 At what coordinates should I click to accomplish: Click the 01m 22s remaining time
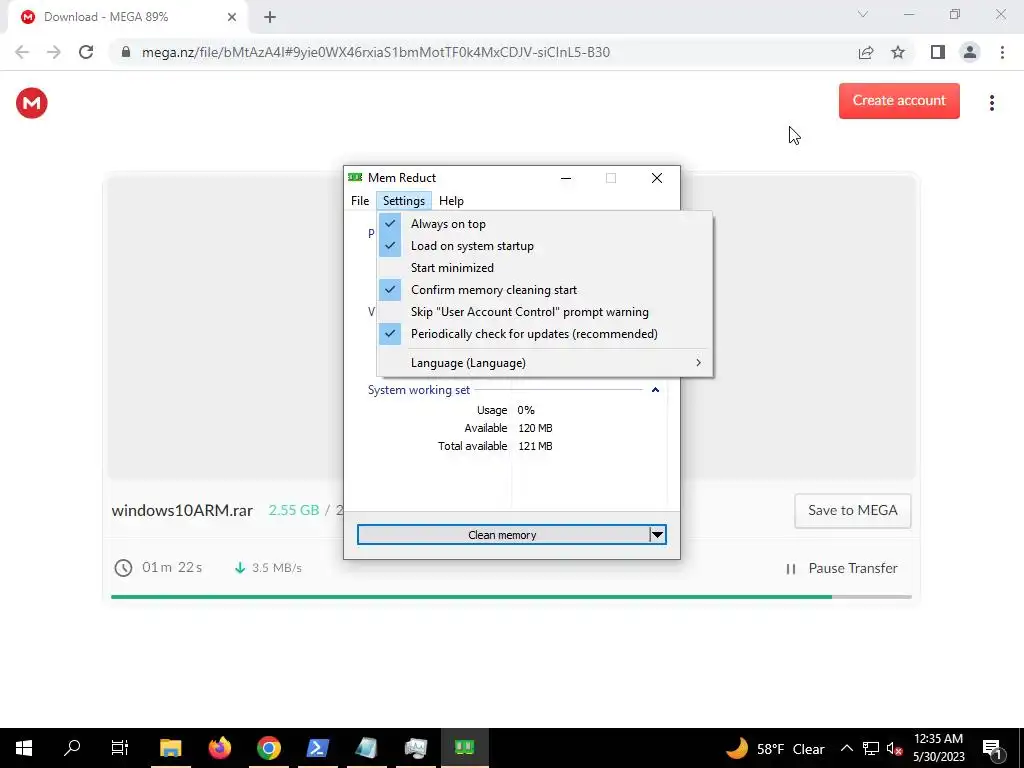(172, 568)
